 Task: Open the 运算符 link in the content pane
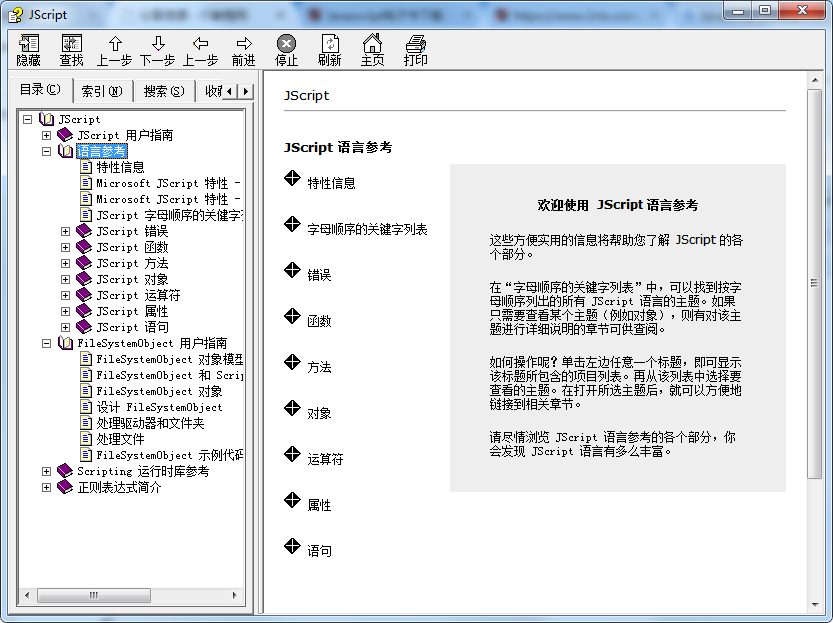click(325, 459)
